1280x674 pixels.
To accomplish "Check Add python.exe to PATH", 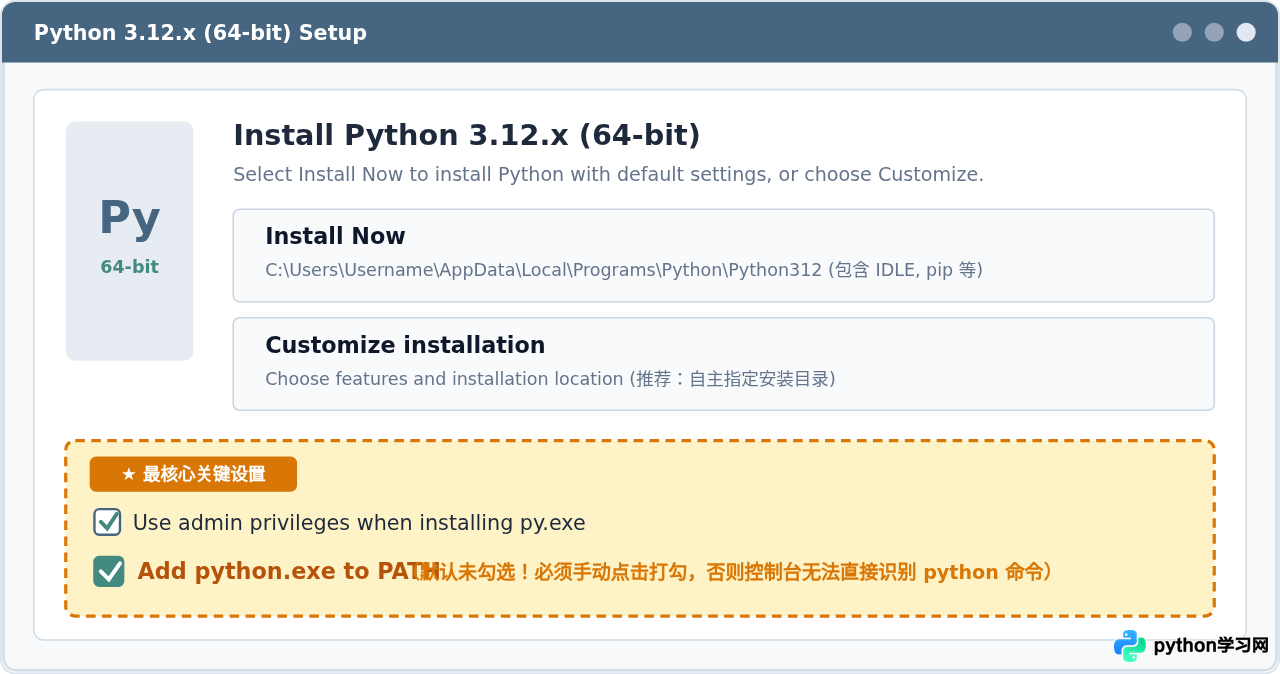I will pos(109,571).
